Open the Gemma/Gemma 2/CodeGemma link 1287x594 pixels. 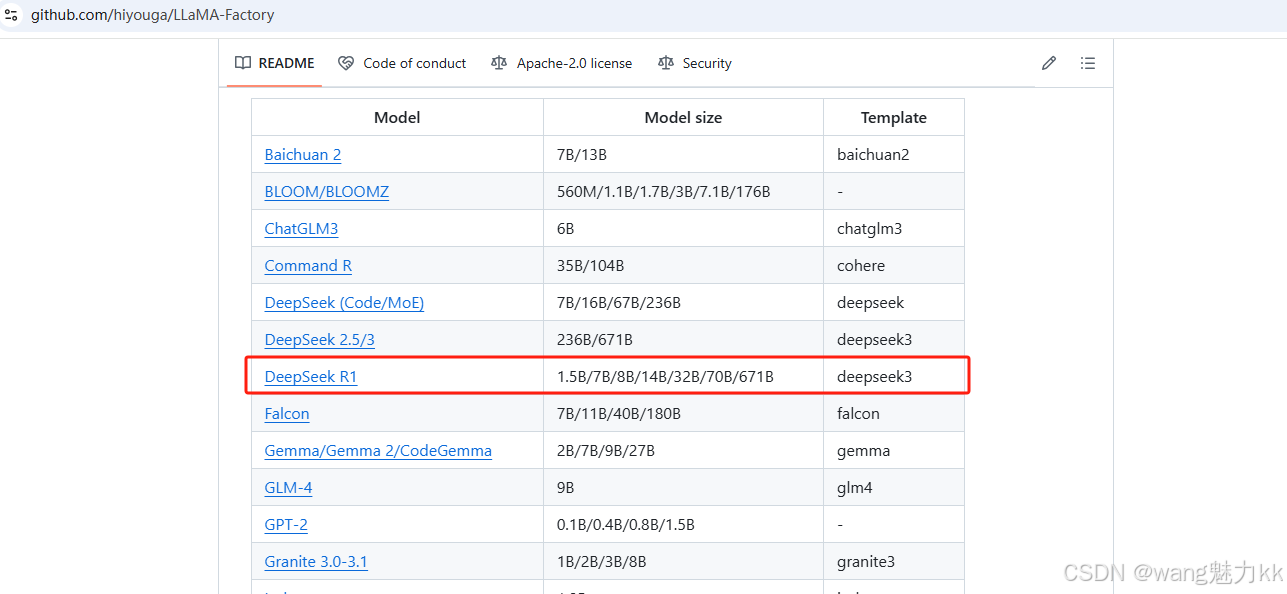(378, 451)
